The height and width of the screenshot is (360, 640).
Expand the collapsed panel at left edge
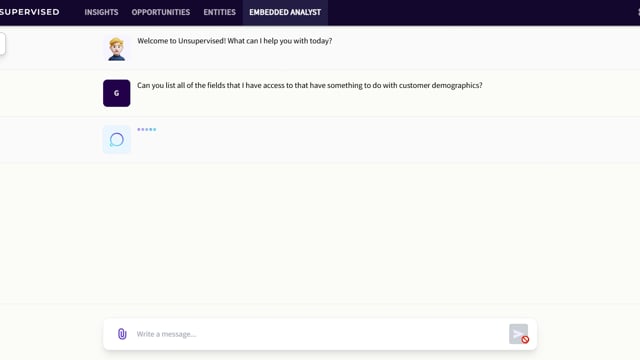(2, 44)
